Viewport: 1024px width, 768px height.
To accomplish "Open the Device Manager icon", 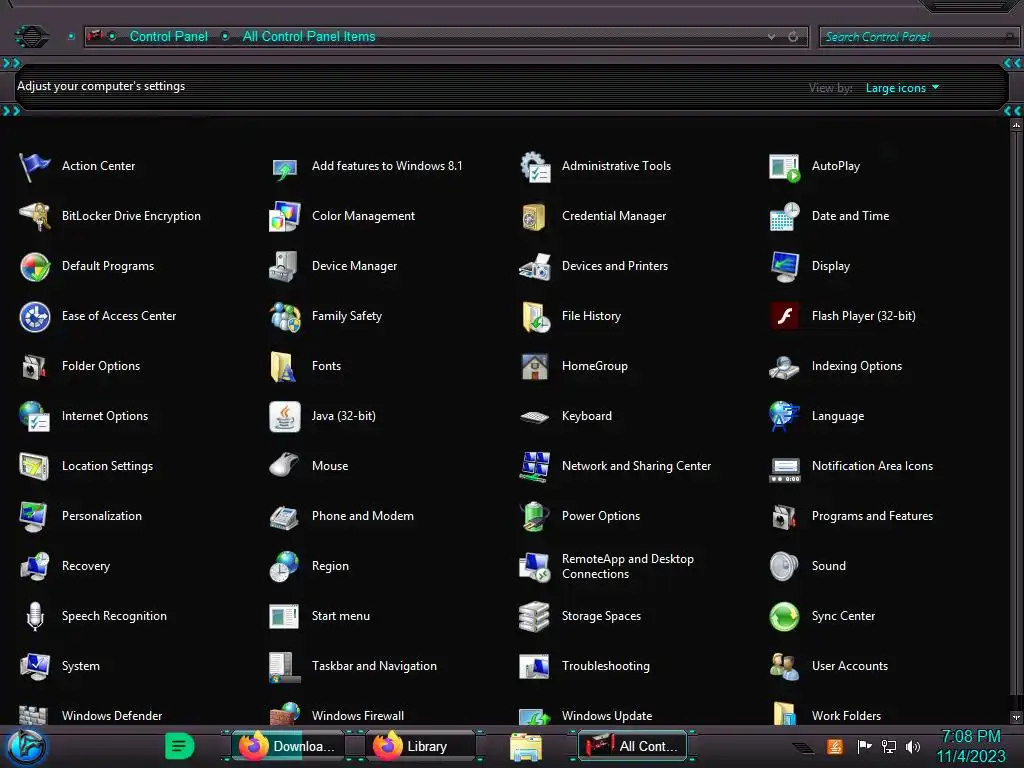I will pyautogui.click(x=285, y=266).
